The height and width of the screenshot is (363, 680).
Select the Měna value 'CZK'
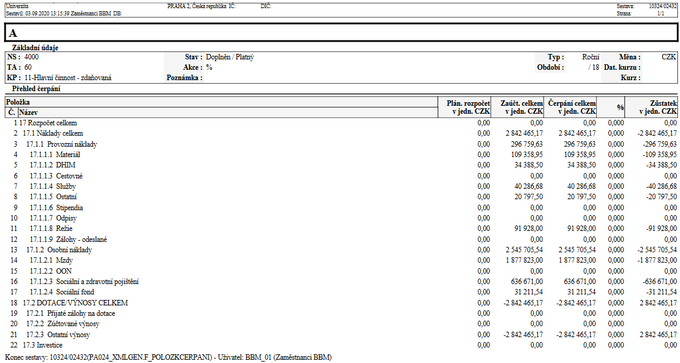(x=669, y=57)
